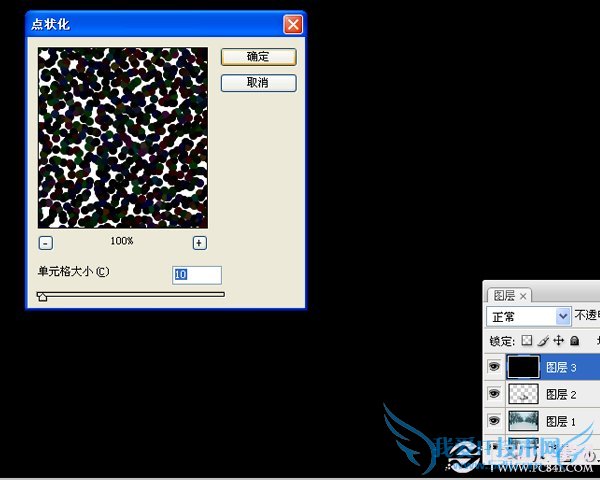
Task: Close the 点状化 dialog
Action: 293,25
